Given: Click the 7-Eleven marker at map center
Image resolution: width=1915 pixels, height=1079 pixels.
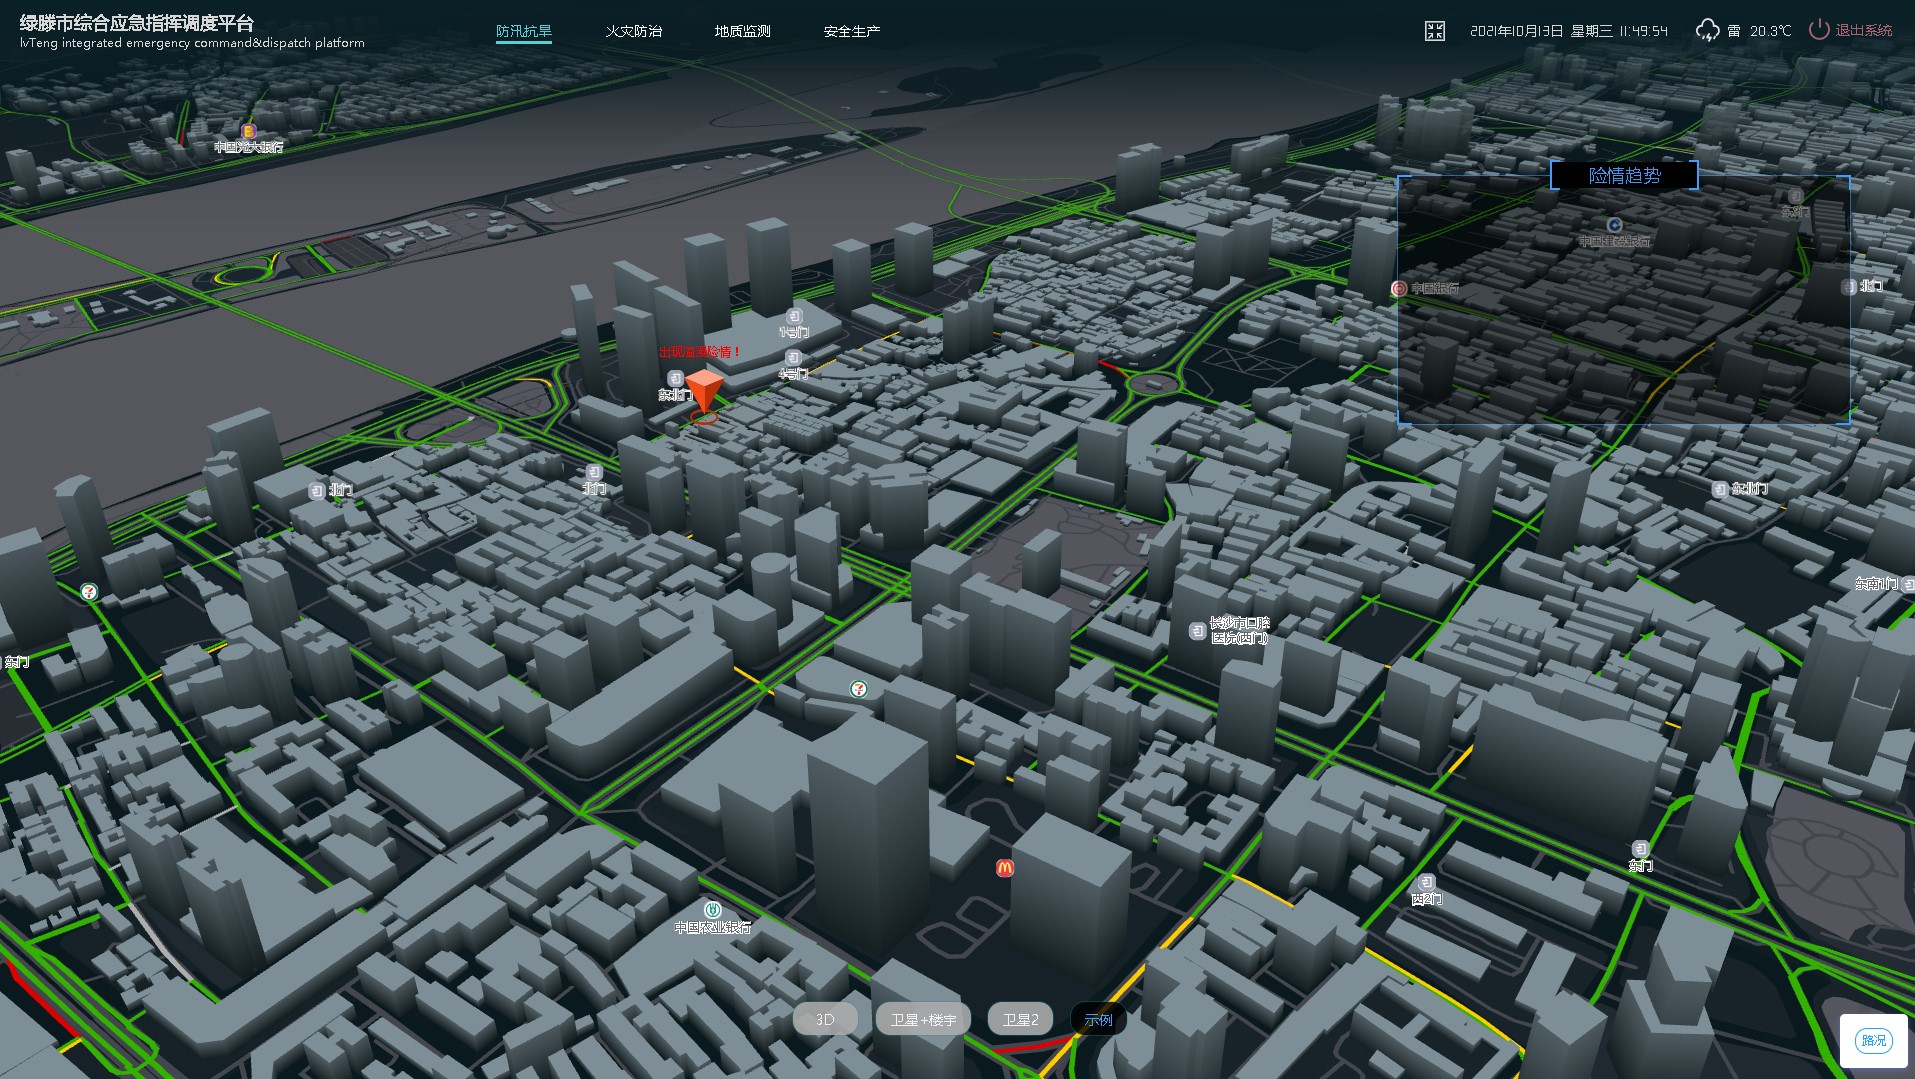Looking at the screenshot, I should click(x=858, y=689).
